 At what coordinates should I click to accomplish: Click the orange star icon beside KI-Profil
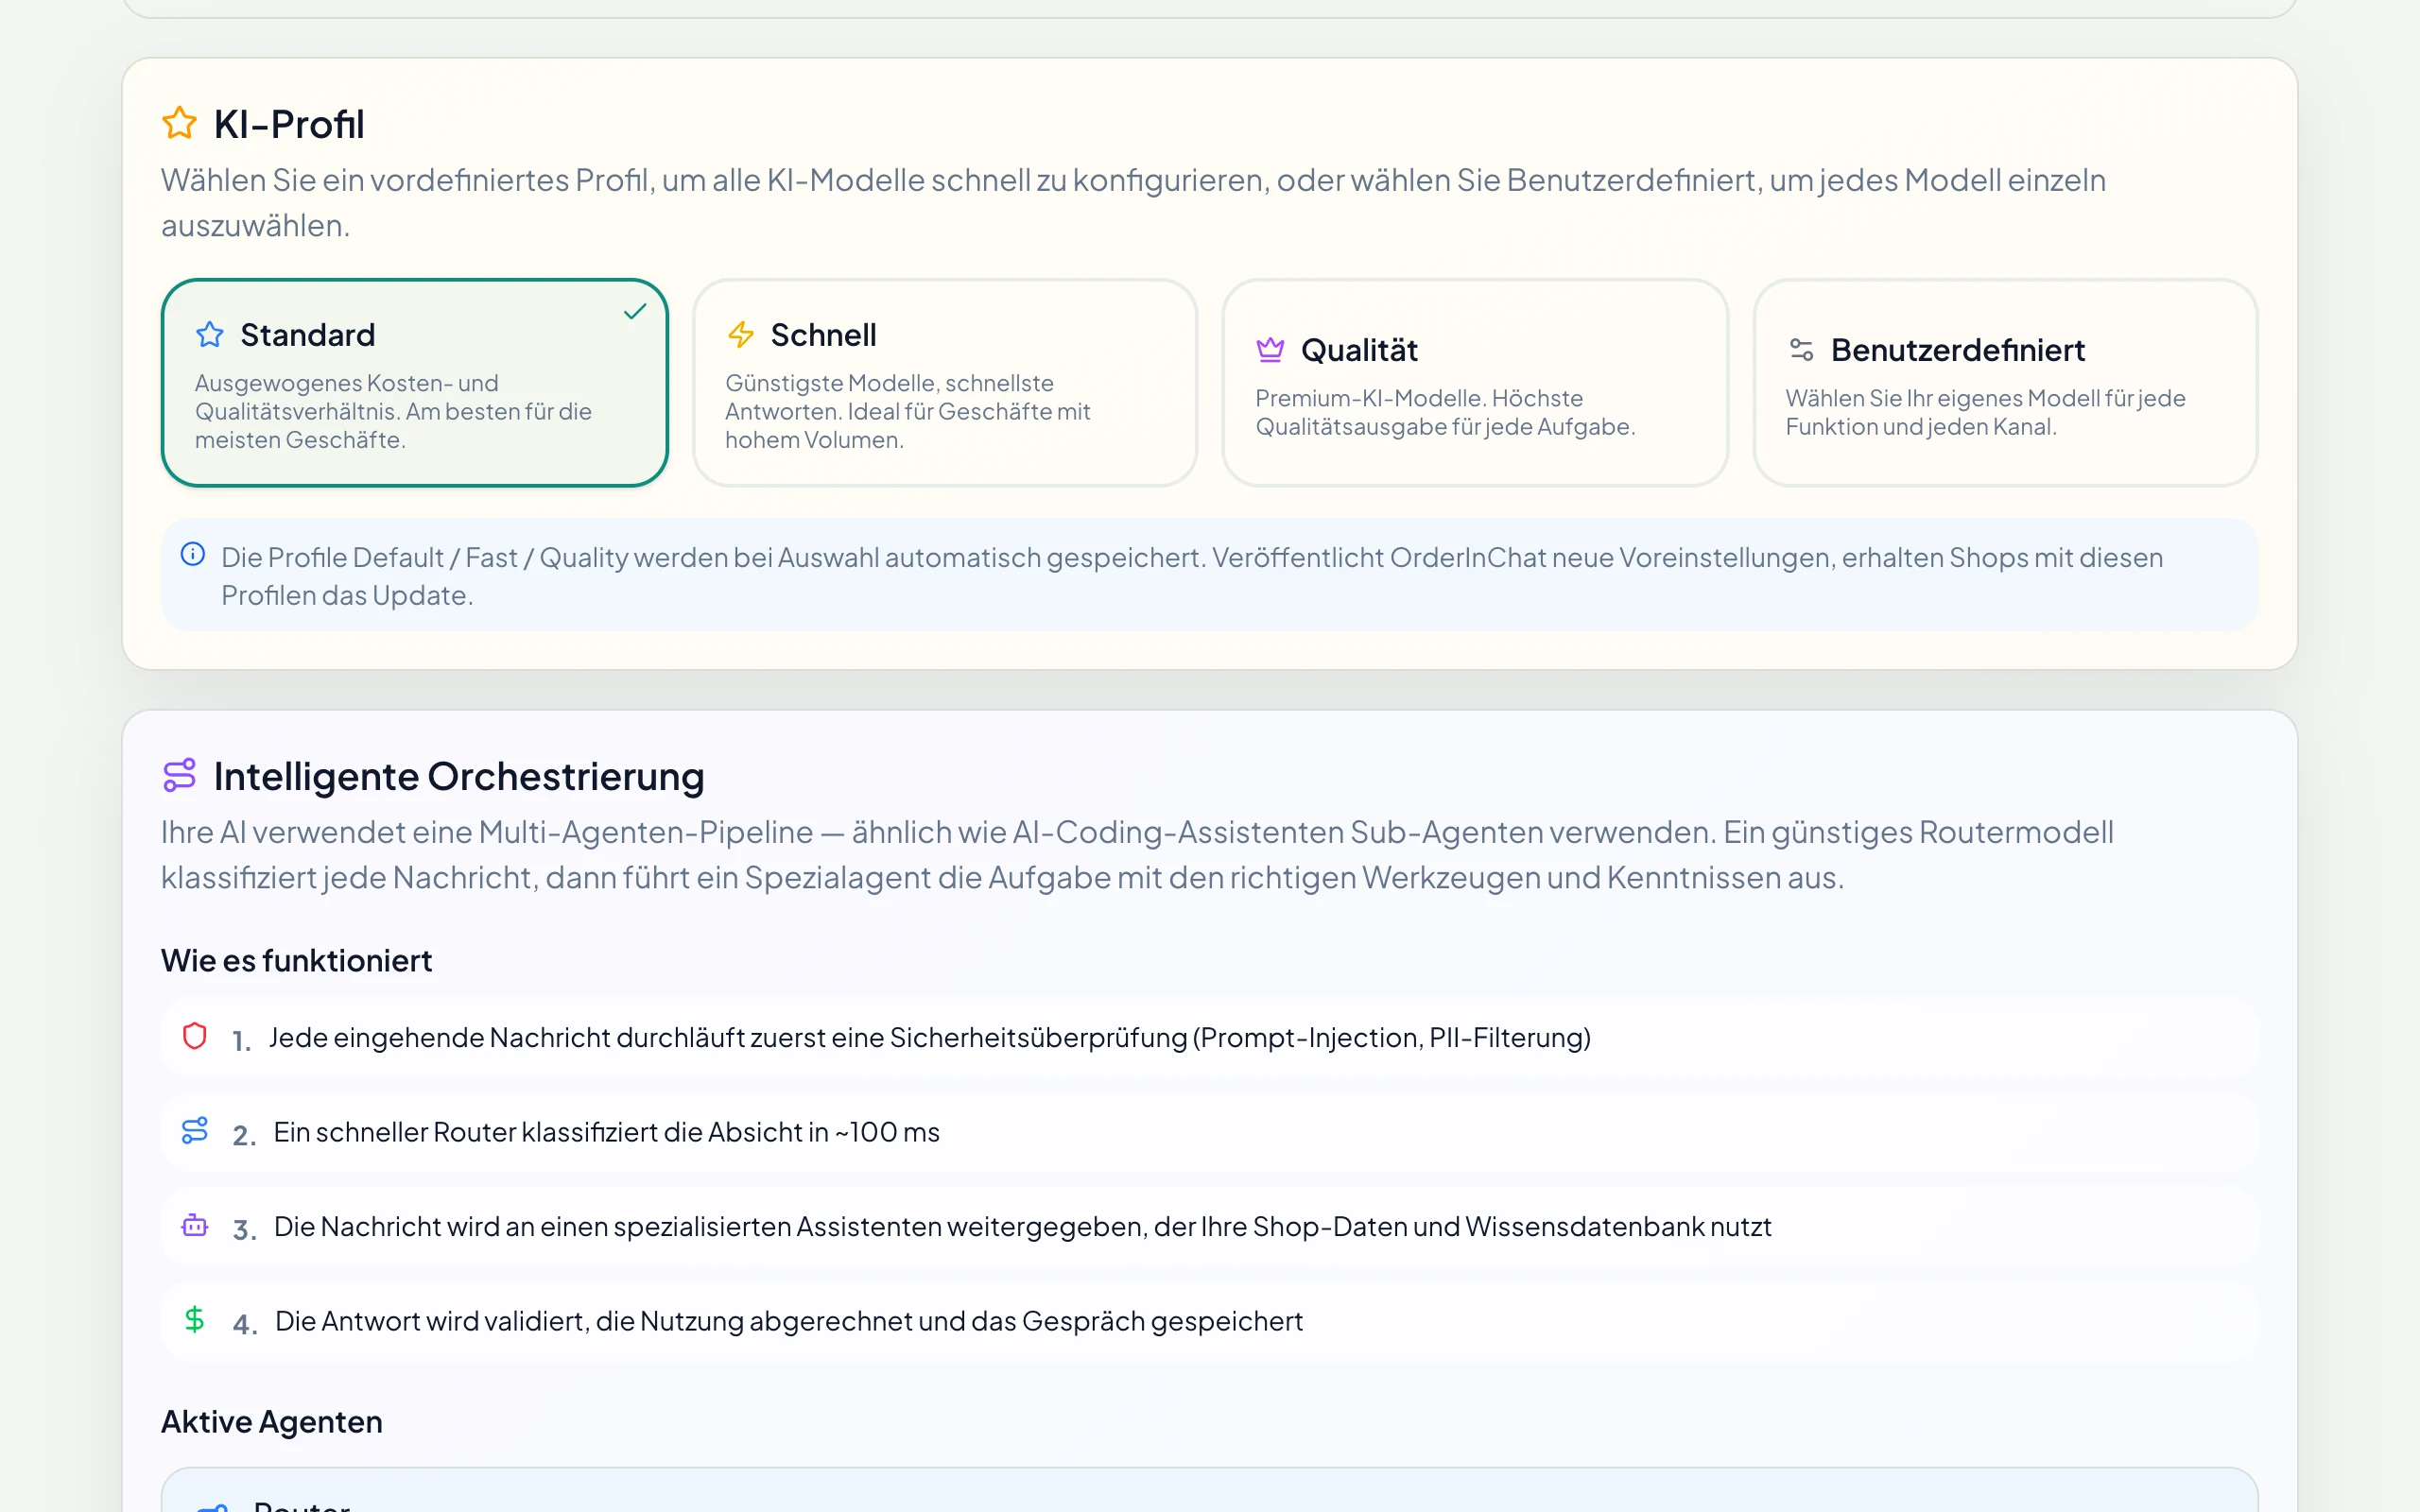click(180, 124)
